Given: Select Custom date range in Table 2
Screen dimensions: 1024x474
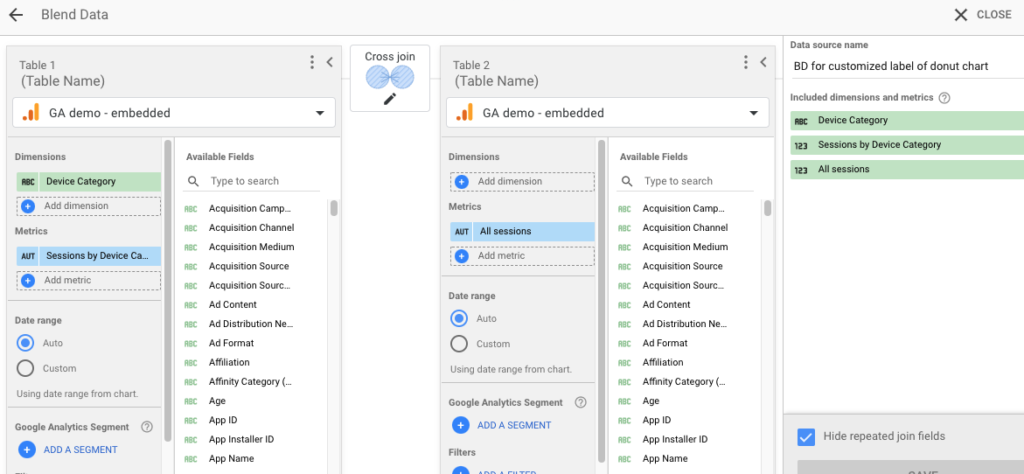Looking at the screenshot, I should coord(459,344).
